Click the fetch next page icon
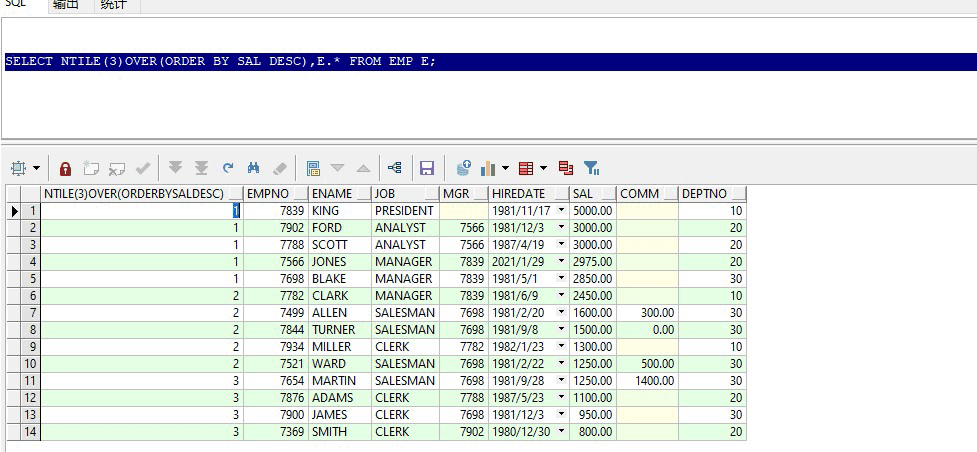The width and height of the screenshot is (977, 452). click(x=175, y=169)
